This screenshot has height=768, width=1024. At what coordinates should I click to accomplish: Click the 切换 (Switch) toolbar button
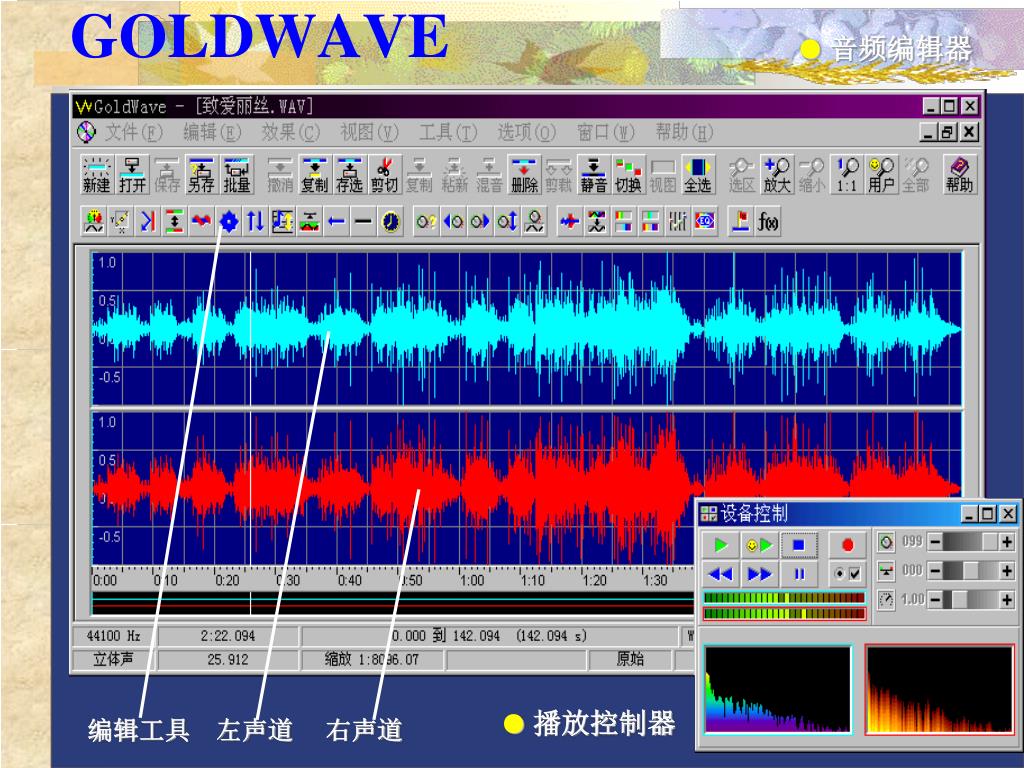628,174
